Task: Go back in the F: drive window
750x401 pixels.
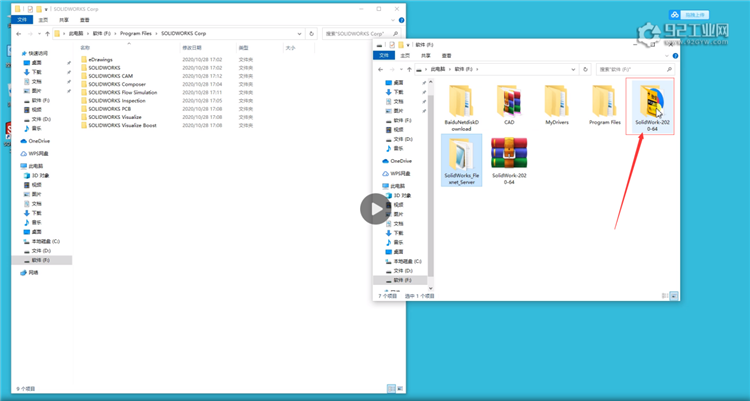Action: pyautogui.click(x=381, y=69)
